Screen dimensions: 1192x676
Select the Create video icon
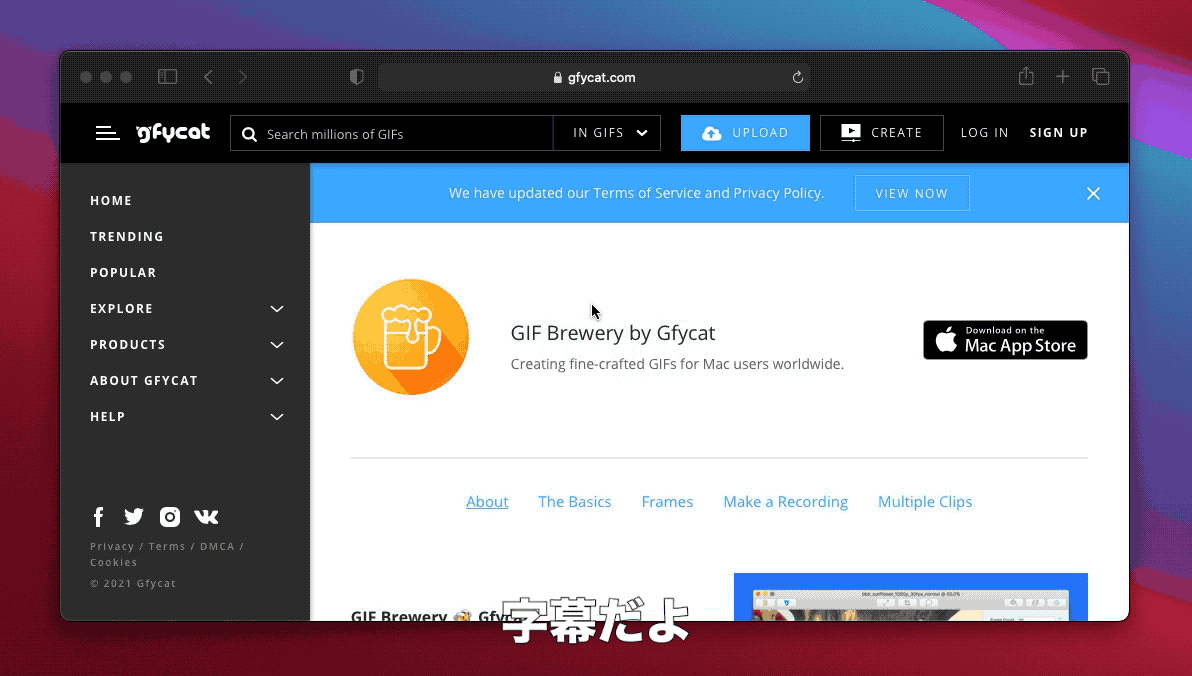point(851,132)
